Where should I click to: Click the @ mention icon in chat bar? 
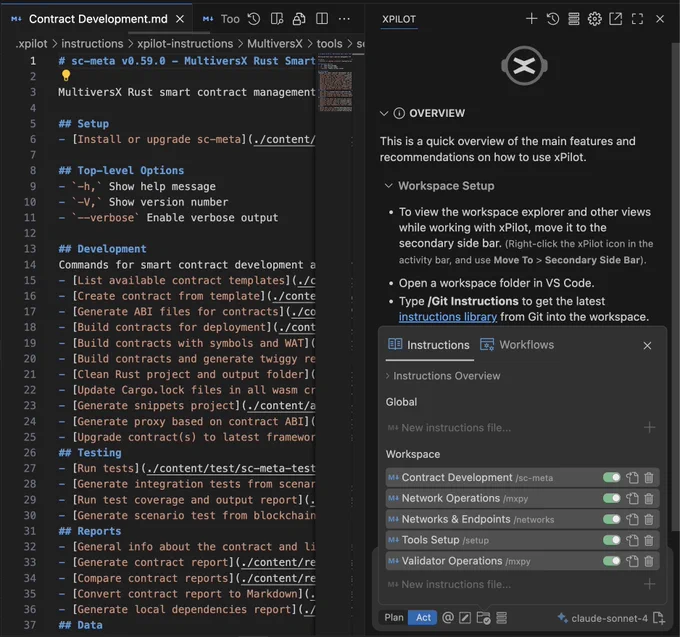pos(448,617)
